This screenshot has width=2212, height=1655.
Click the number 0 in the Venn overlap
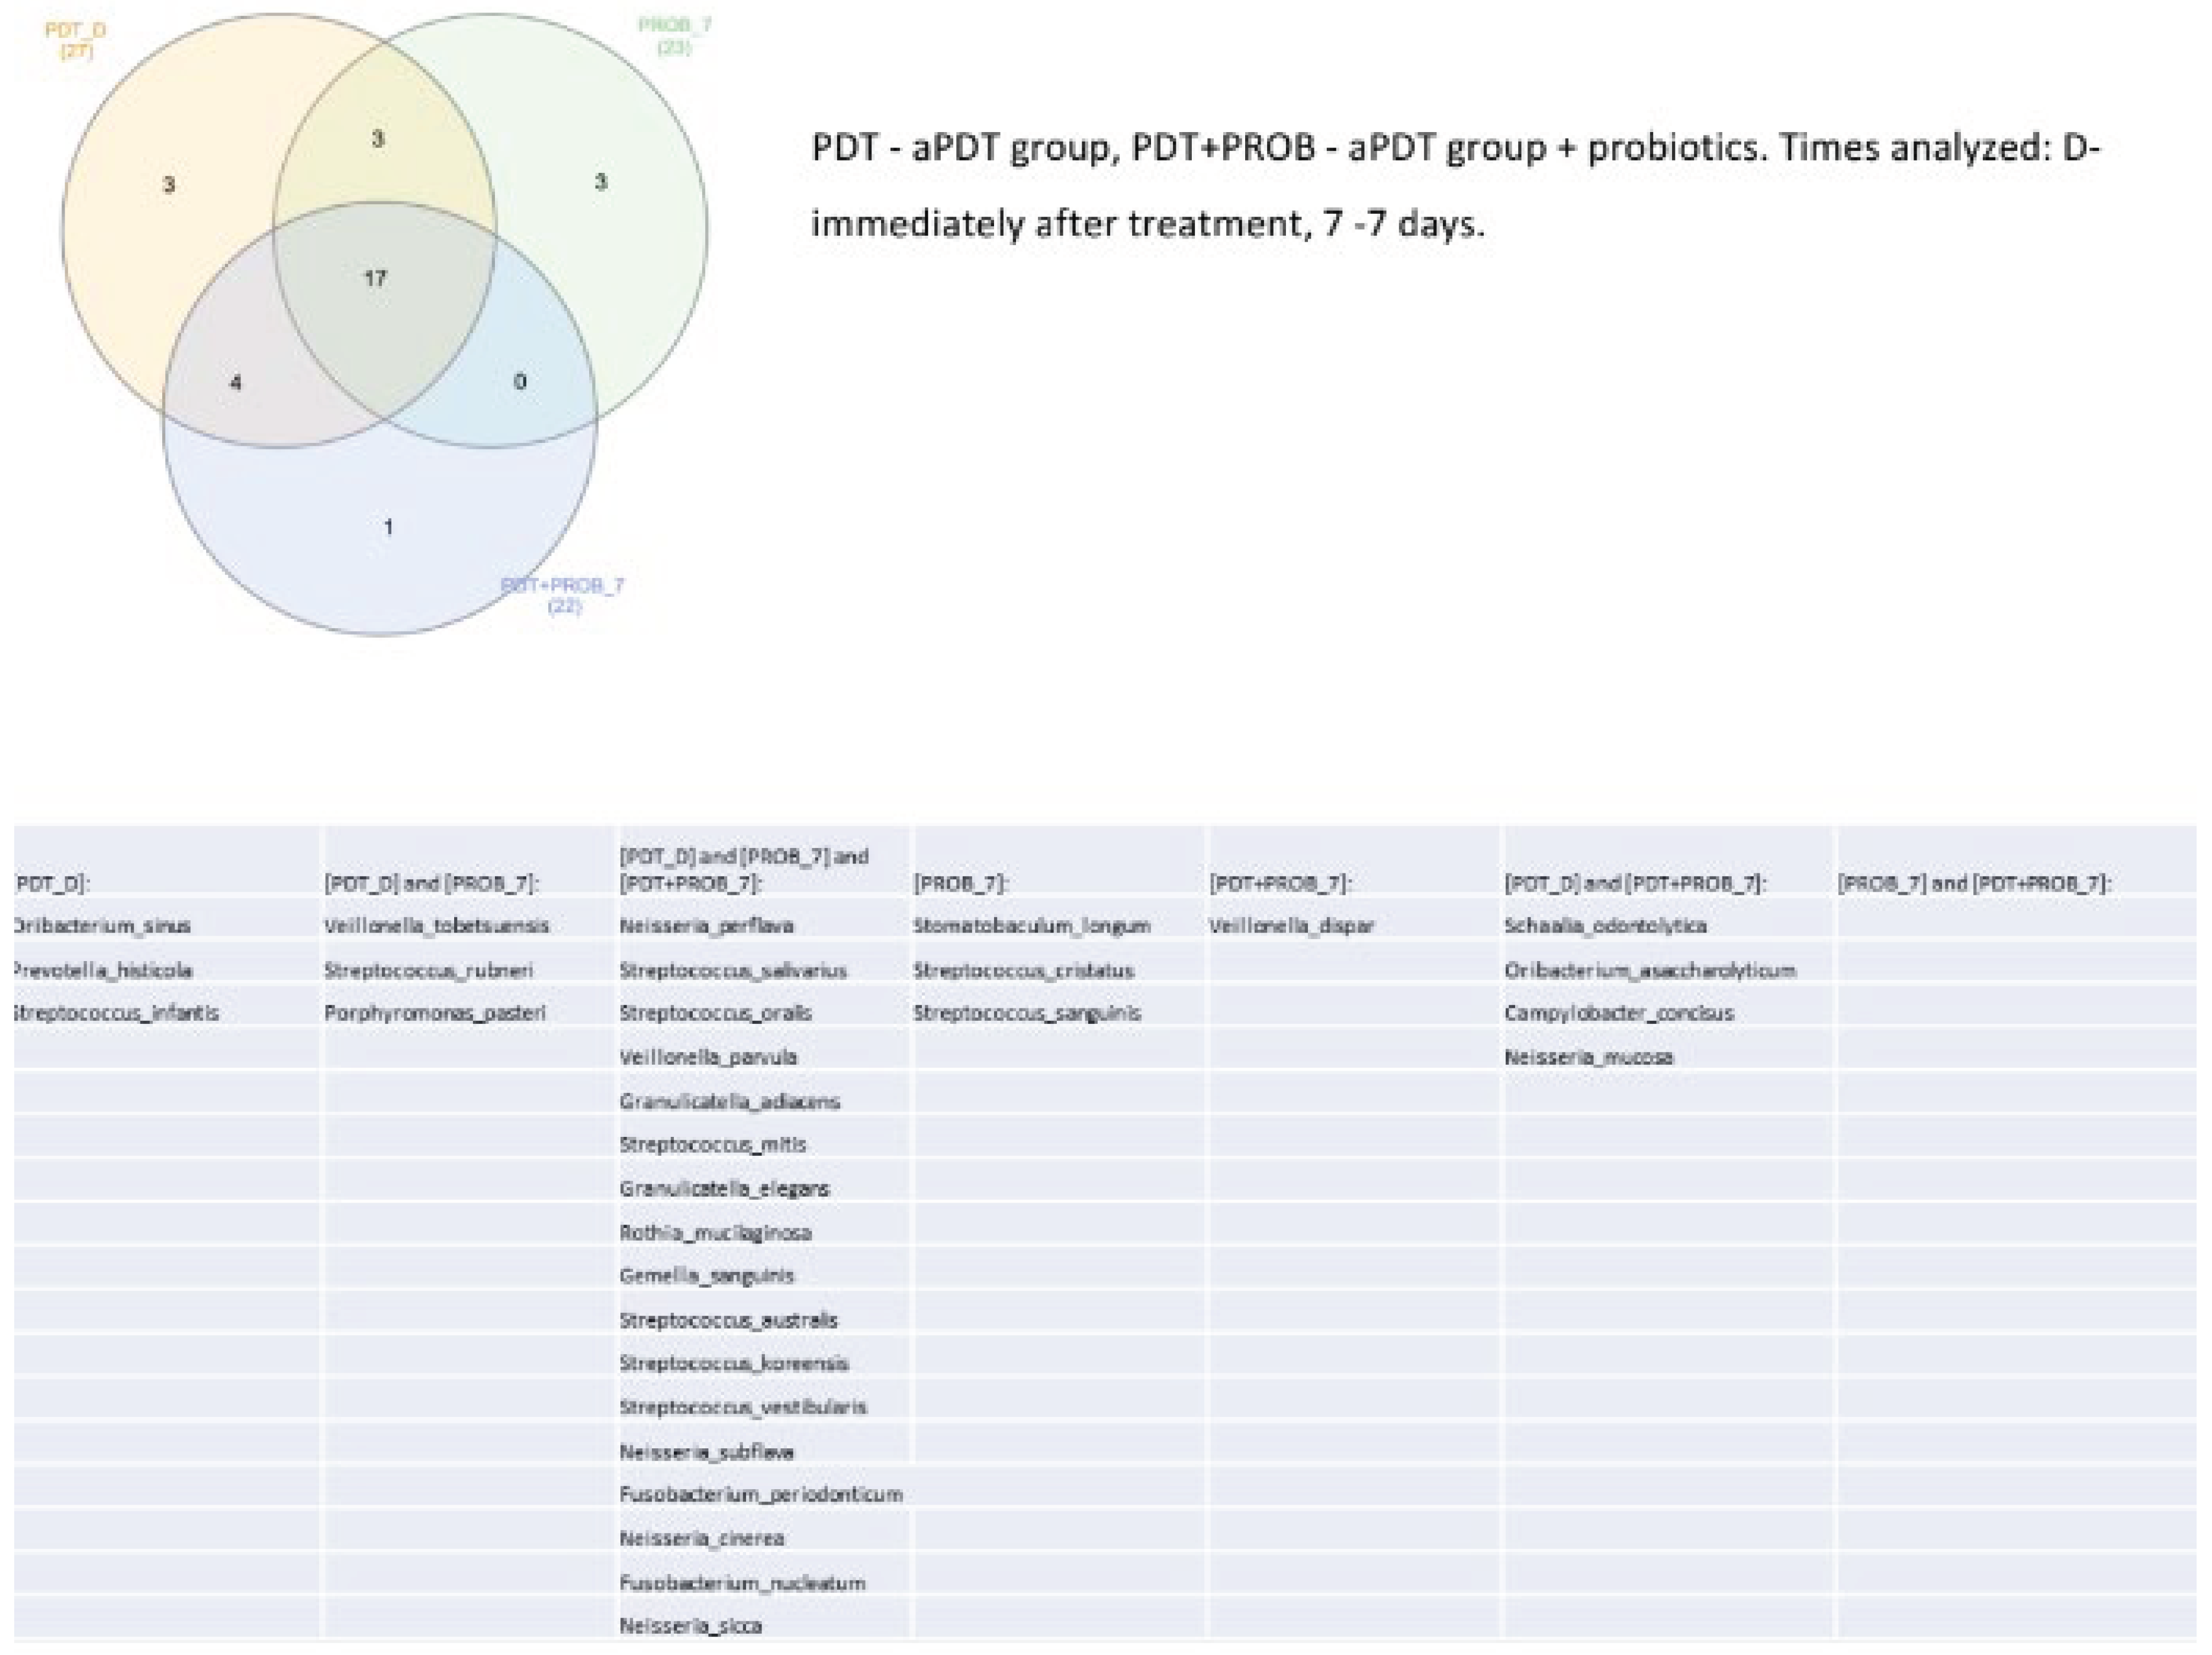click(x=520, y=381)
